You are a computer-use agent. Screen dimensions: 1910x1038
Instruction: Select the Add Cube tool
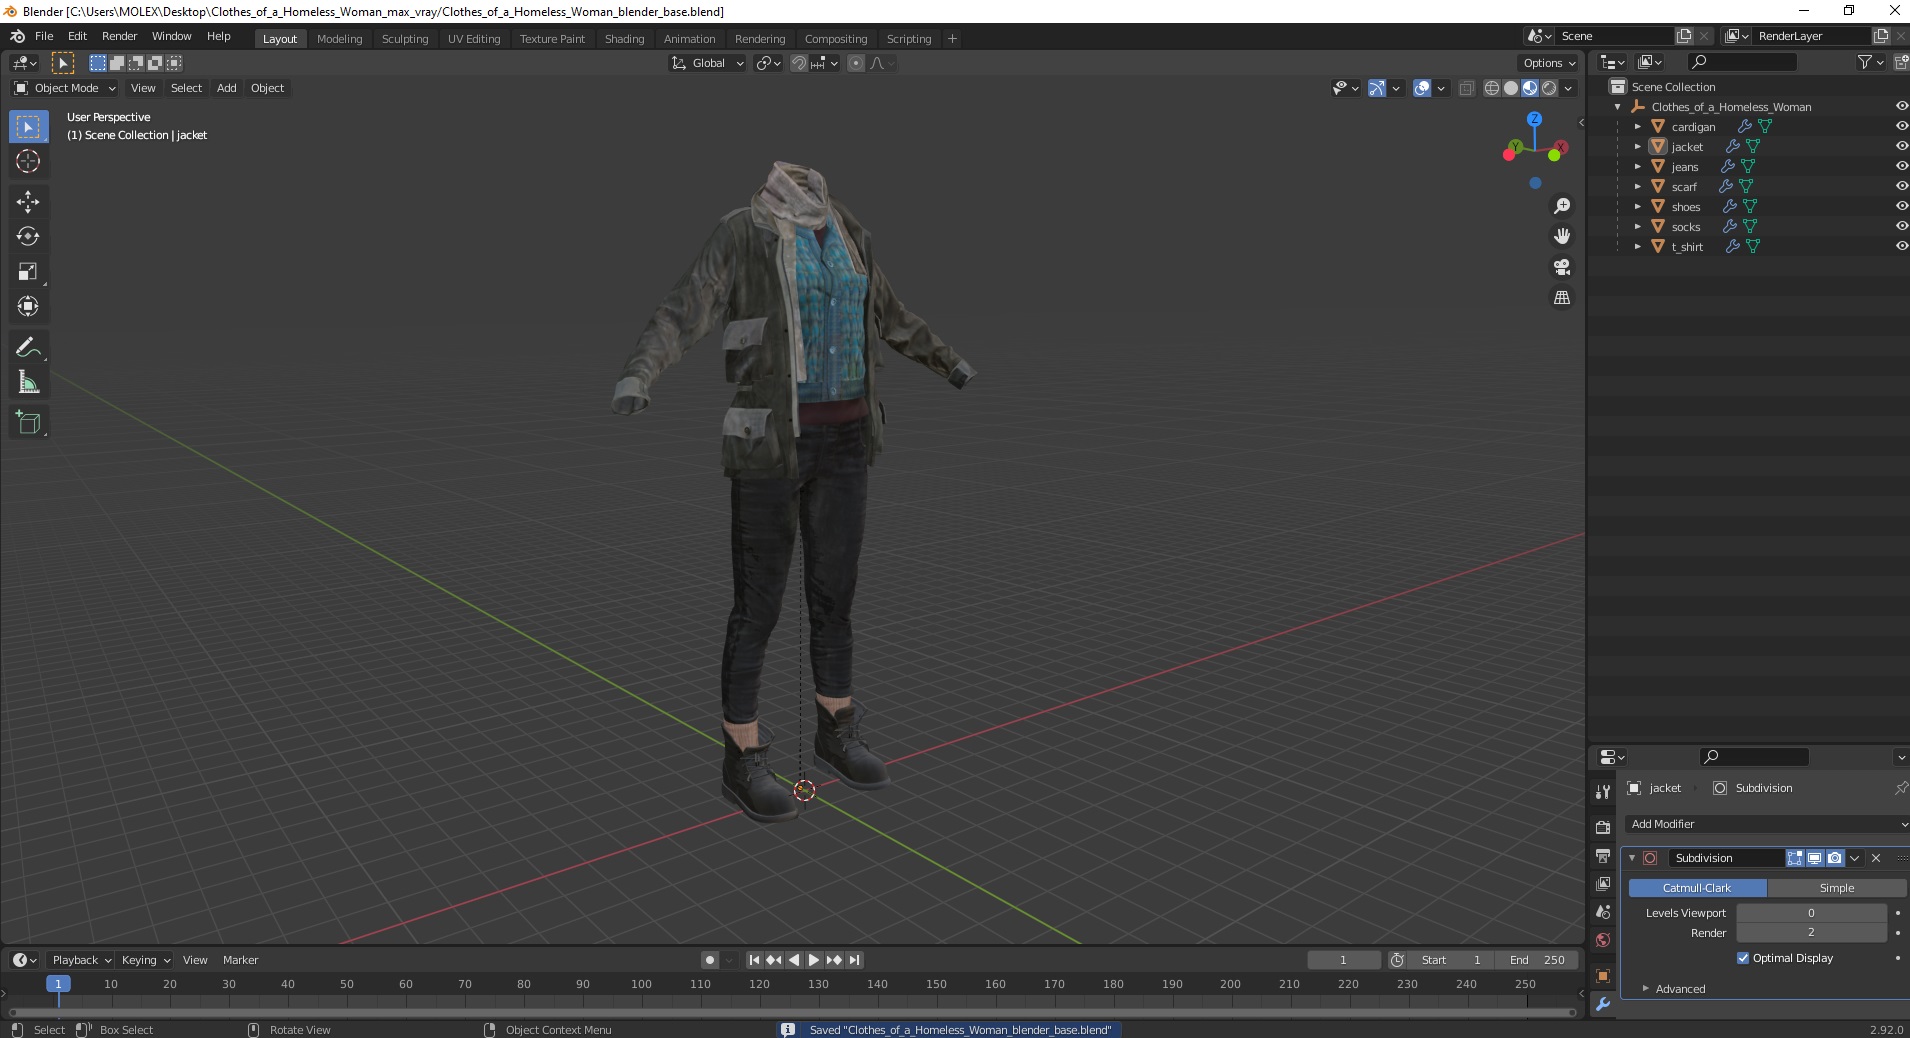pos(28,423)
